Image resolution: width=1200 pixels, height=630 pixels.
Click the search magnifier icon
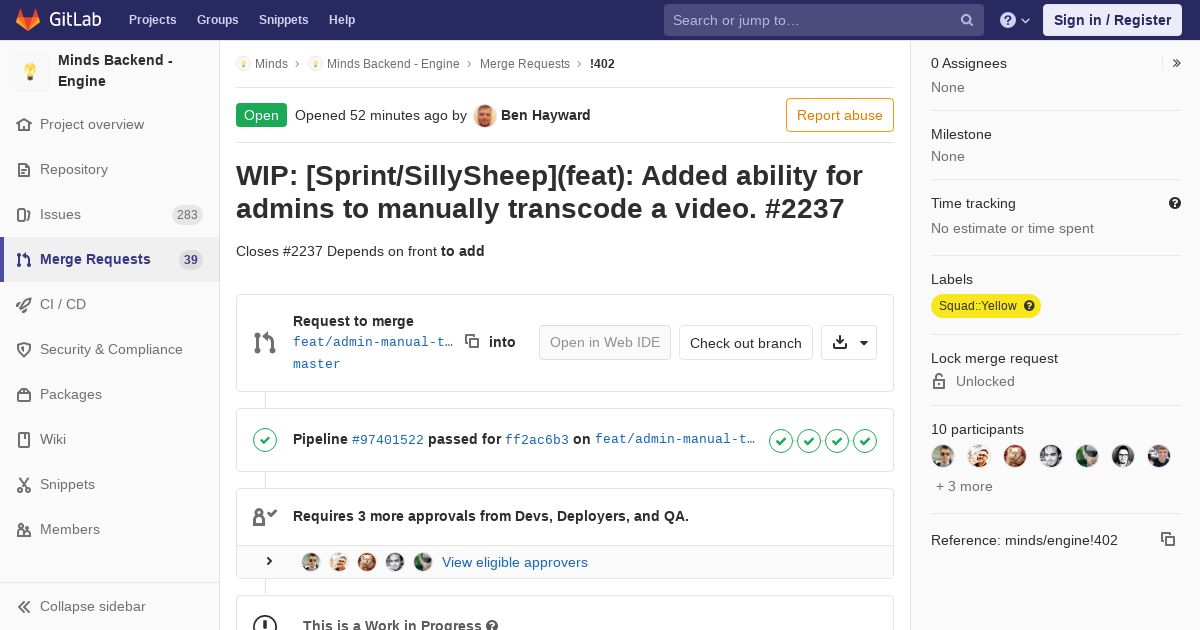coord(967,20)
